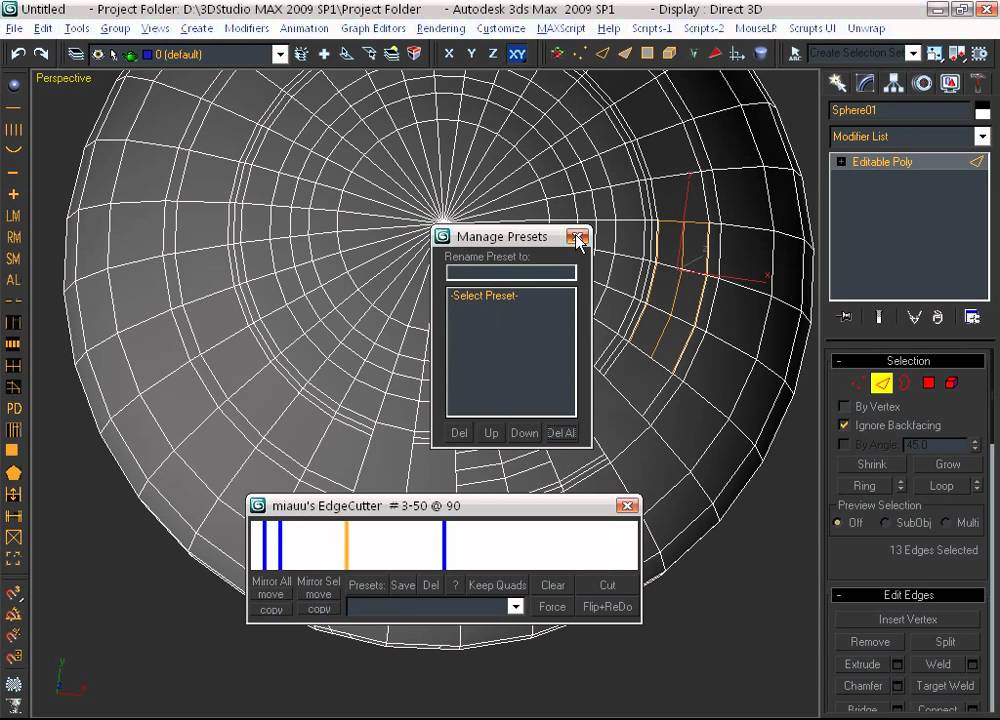This screenshot has height=720, width=1000.
Task: Click the Cut button in EdgeCutter
Action: tap(607, 585)
